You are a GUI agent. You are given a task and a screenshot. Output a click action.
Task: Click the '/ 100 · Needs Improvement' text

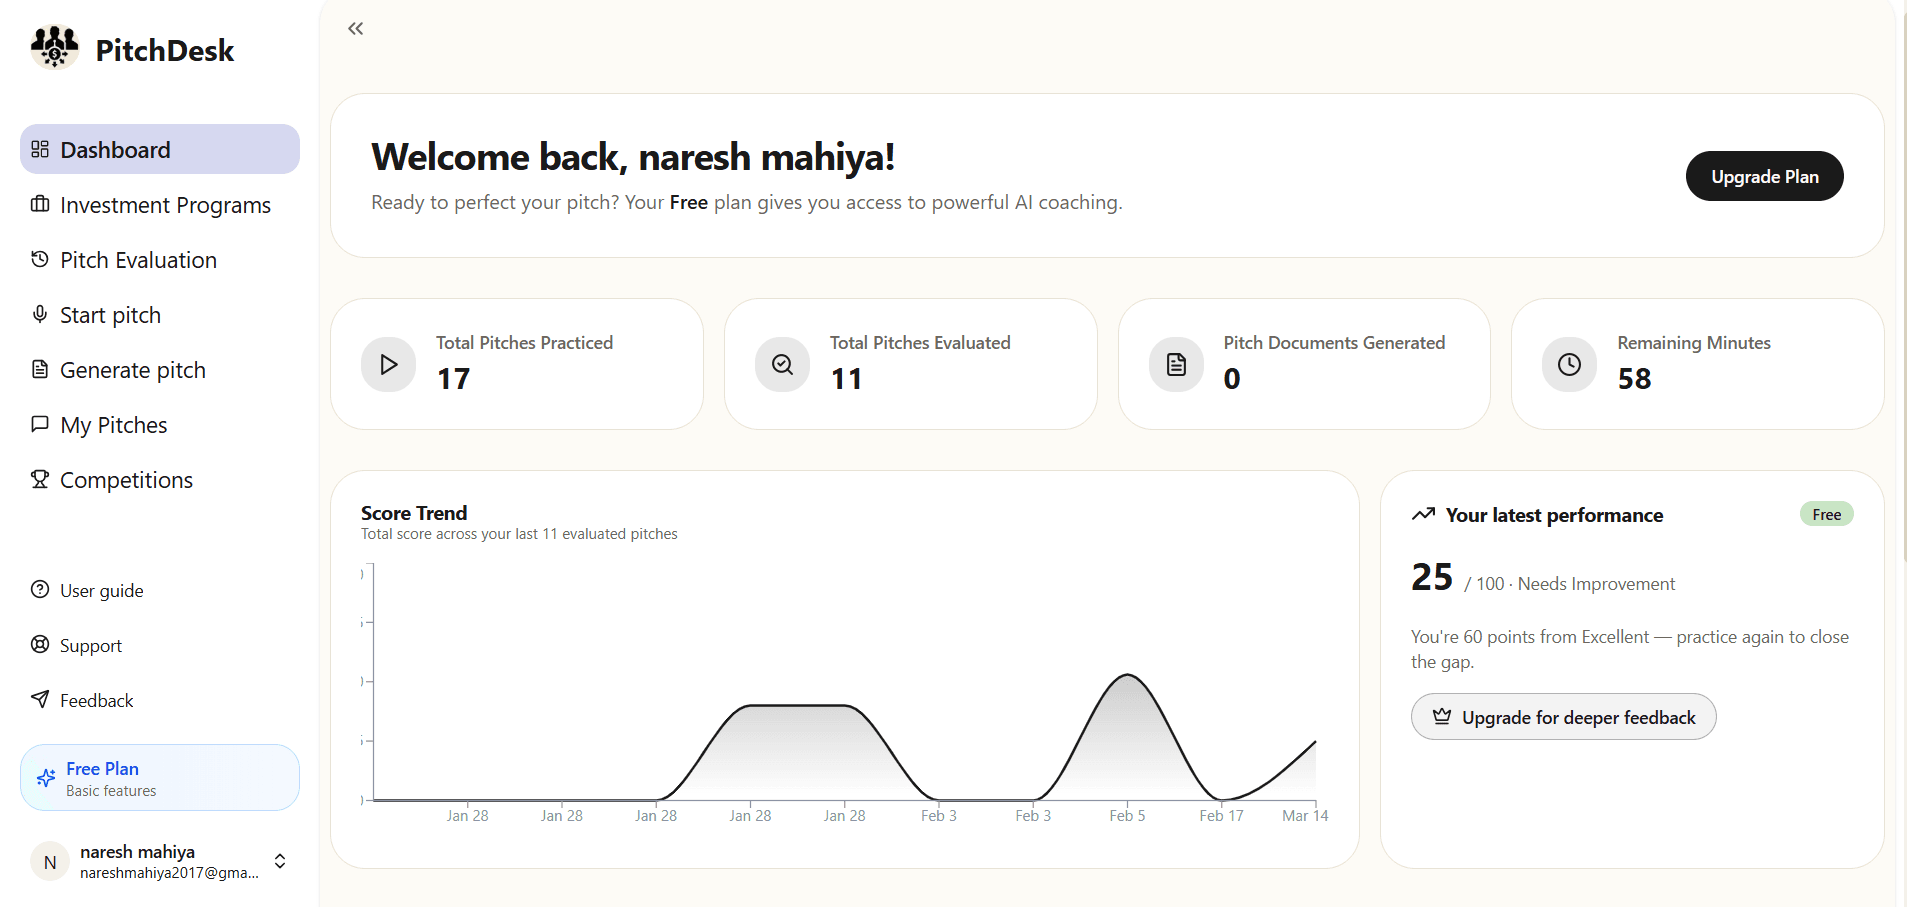1569,584
